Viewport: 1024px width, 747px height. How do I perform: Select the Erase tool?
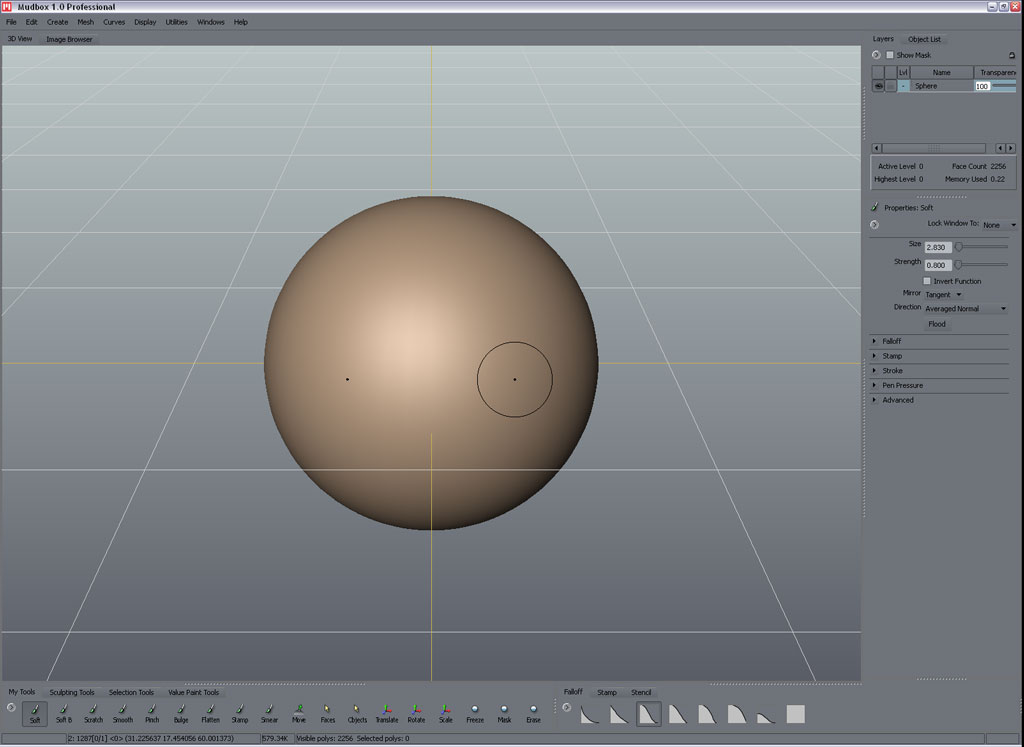click(533, 712)
